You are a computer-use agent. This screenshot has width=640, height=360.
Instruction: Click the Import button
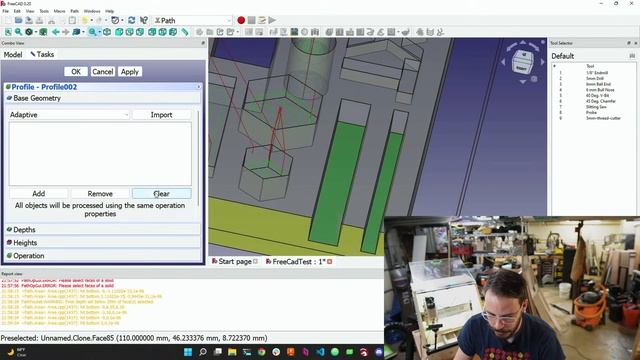pyautogui.click(x=161, y=115)
